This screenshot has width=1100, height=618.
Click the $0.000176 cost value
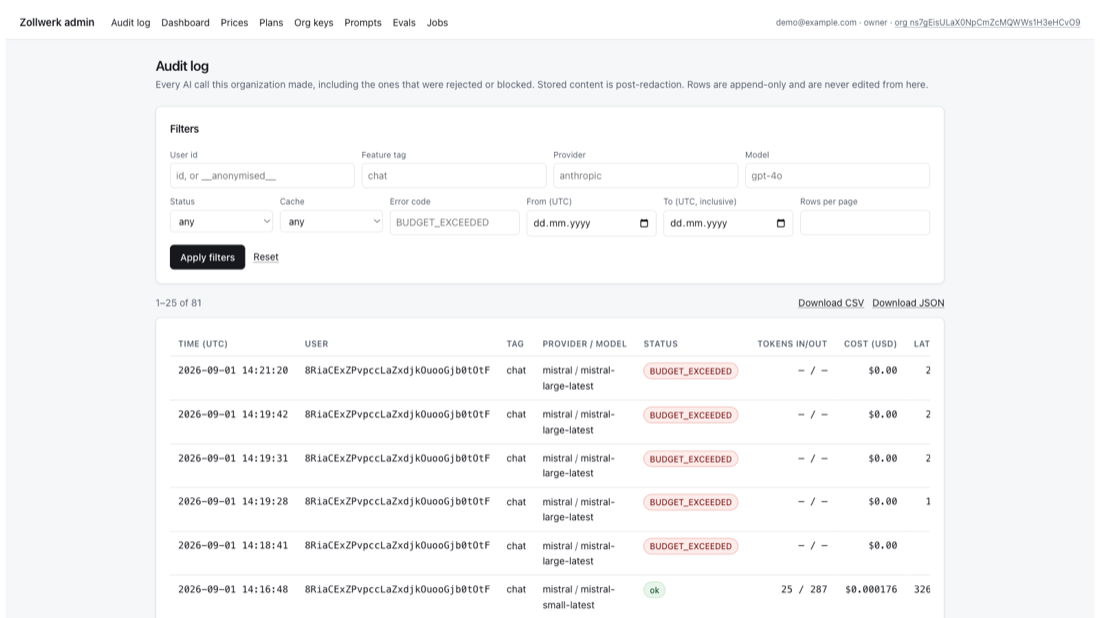click(x=871, y=589)
